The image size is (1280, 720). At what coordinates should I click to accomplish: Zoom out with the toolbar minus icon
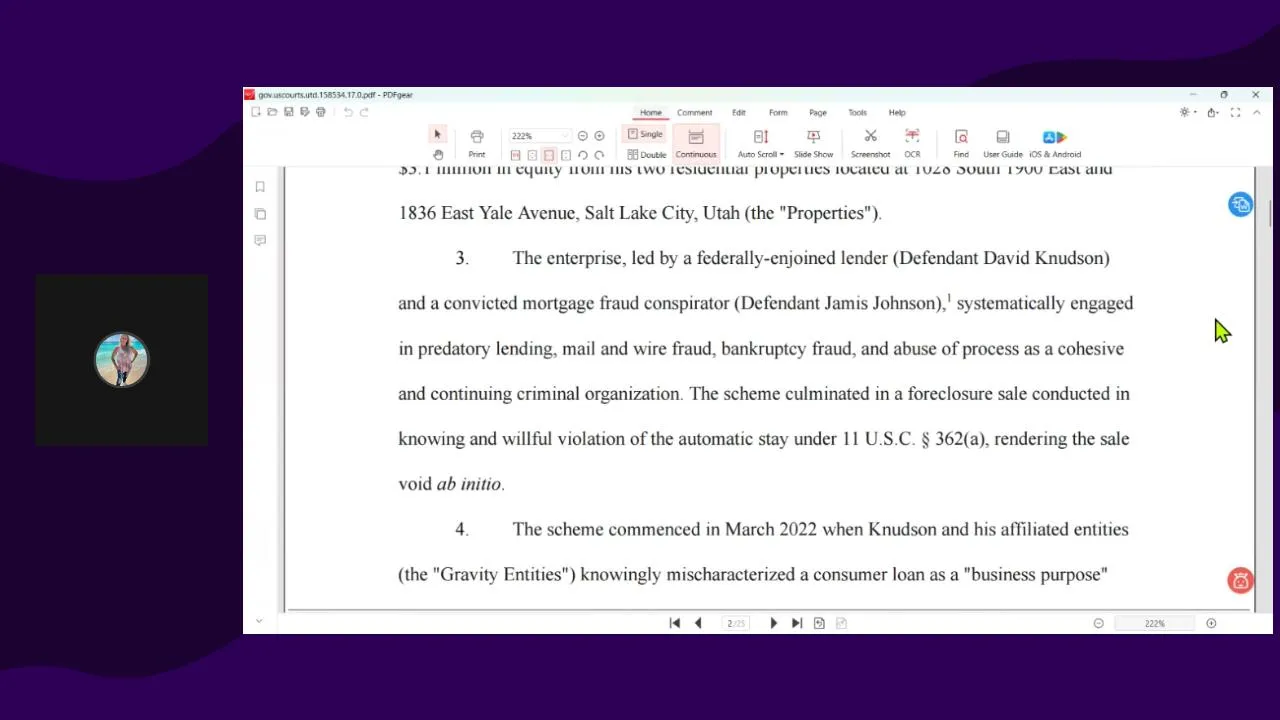pos(583,136)
